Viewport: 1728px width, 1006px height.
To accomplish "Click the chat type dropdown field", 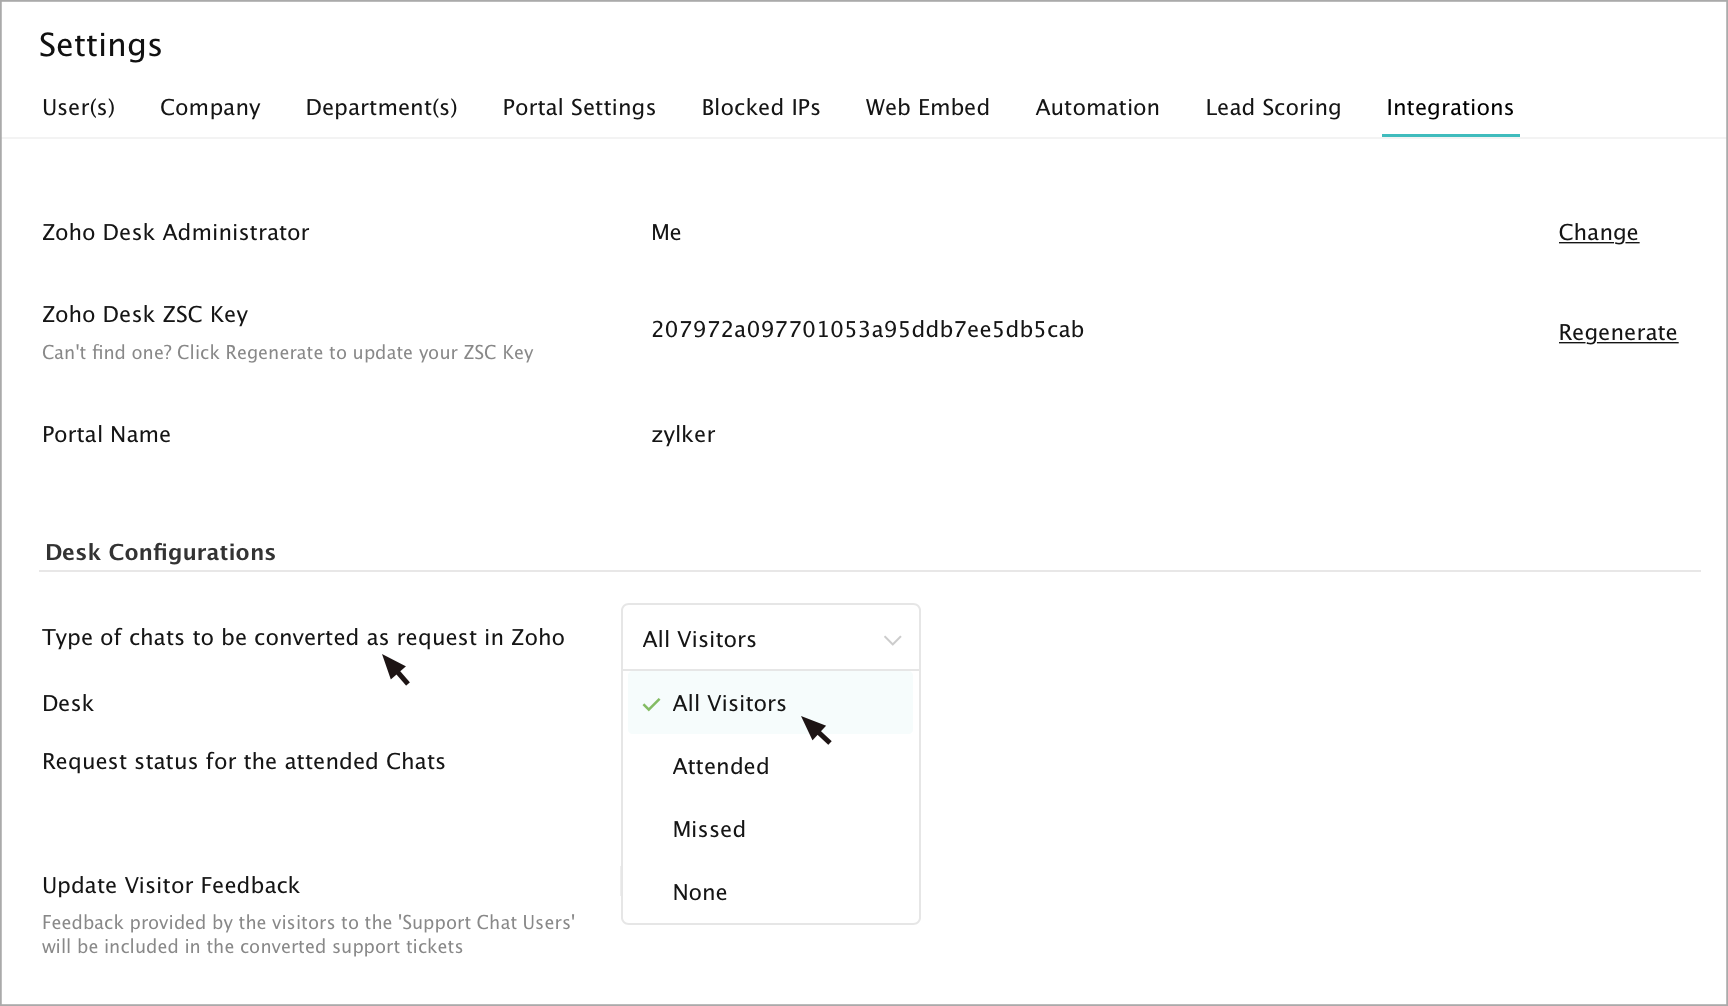I will [760, 639].
